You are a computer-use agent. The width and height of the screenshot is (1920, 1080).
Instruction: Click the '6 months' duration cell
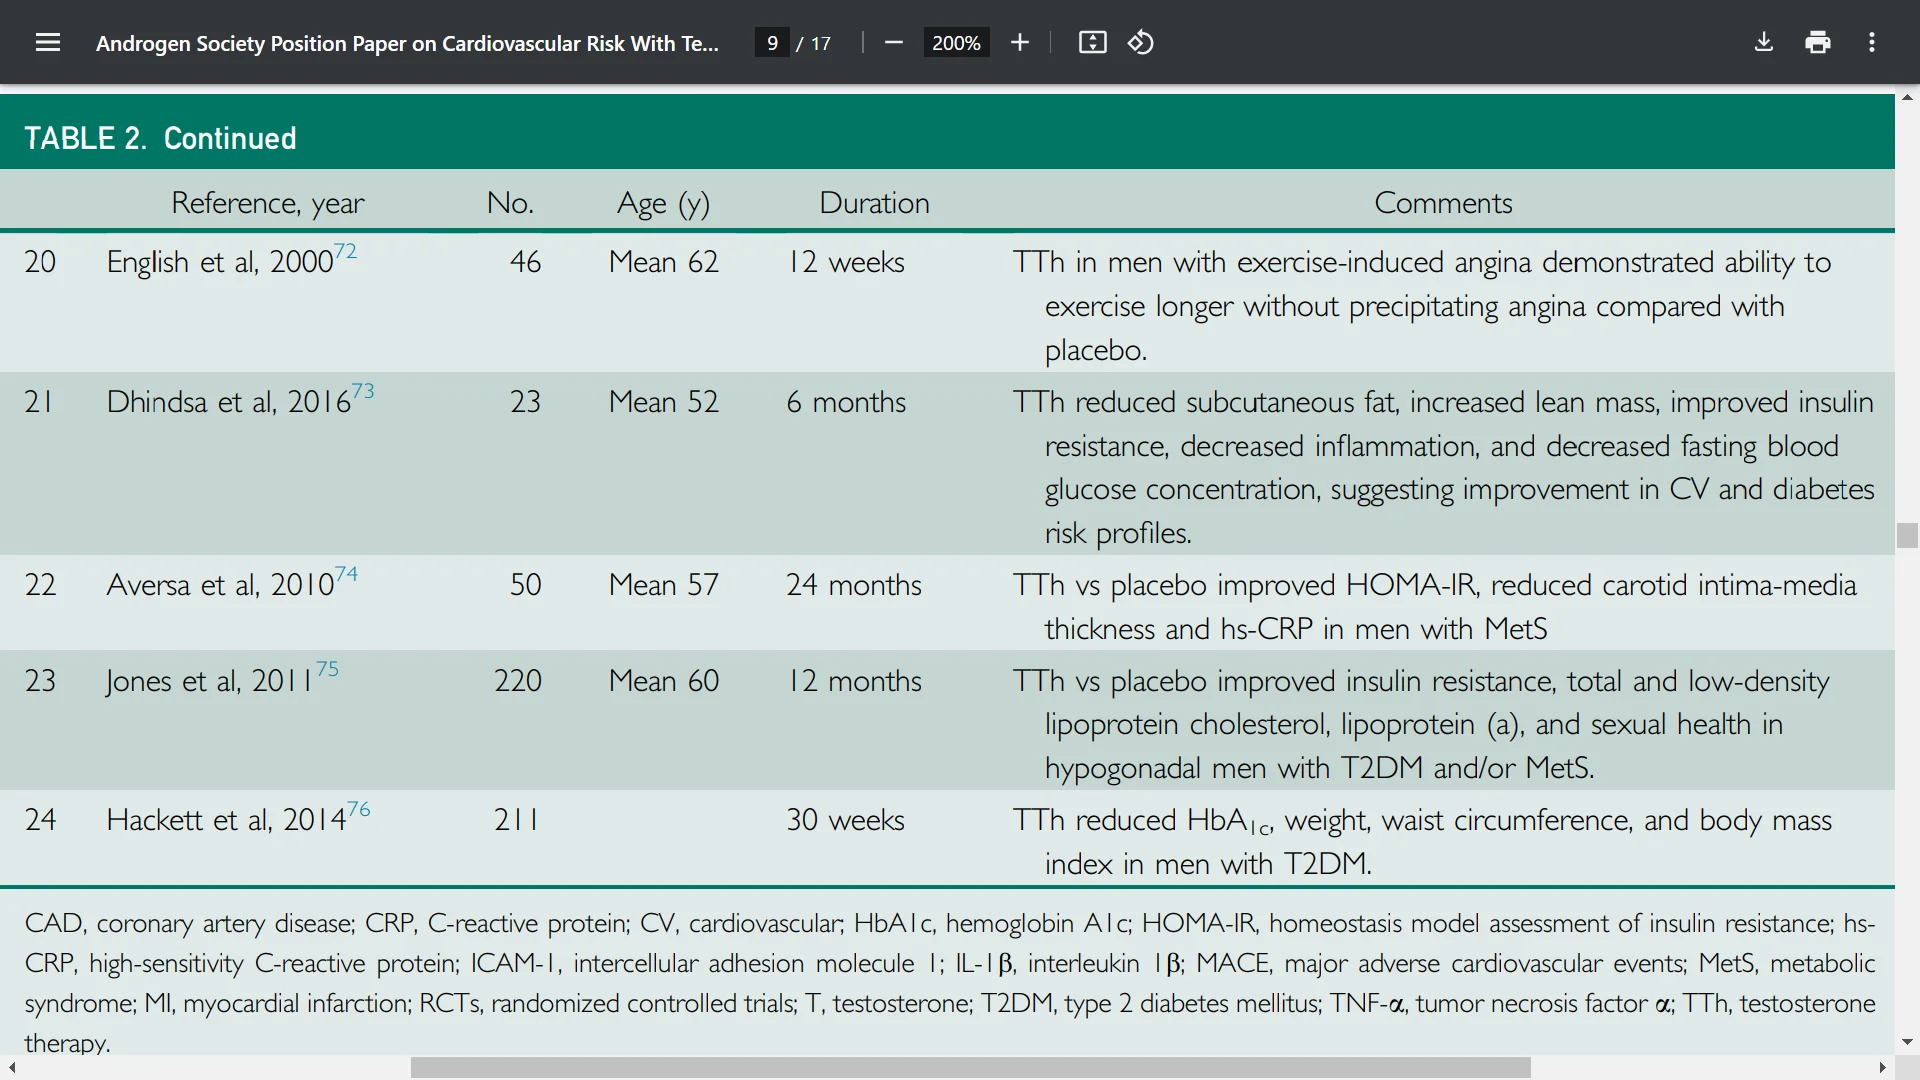(x=846, y=402)
